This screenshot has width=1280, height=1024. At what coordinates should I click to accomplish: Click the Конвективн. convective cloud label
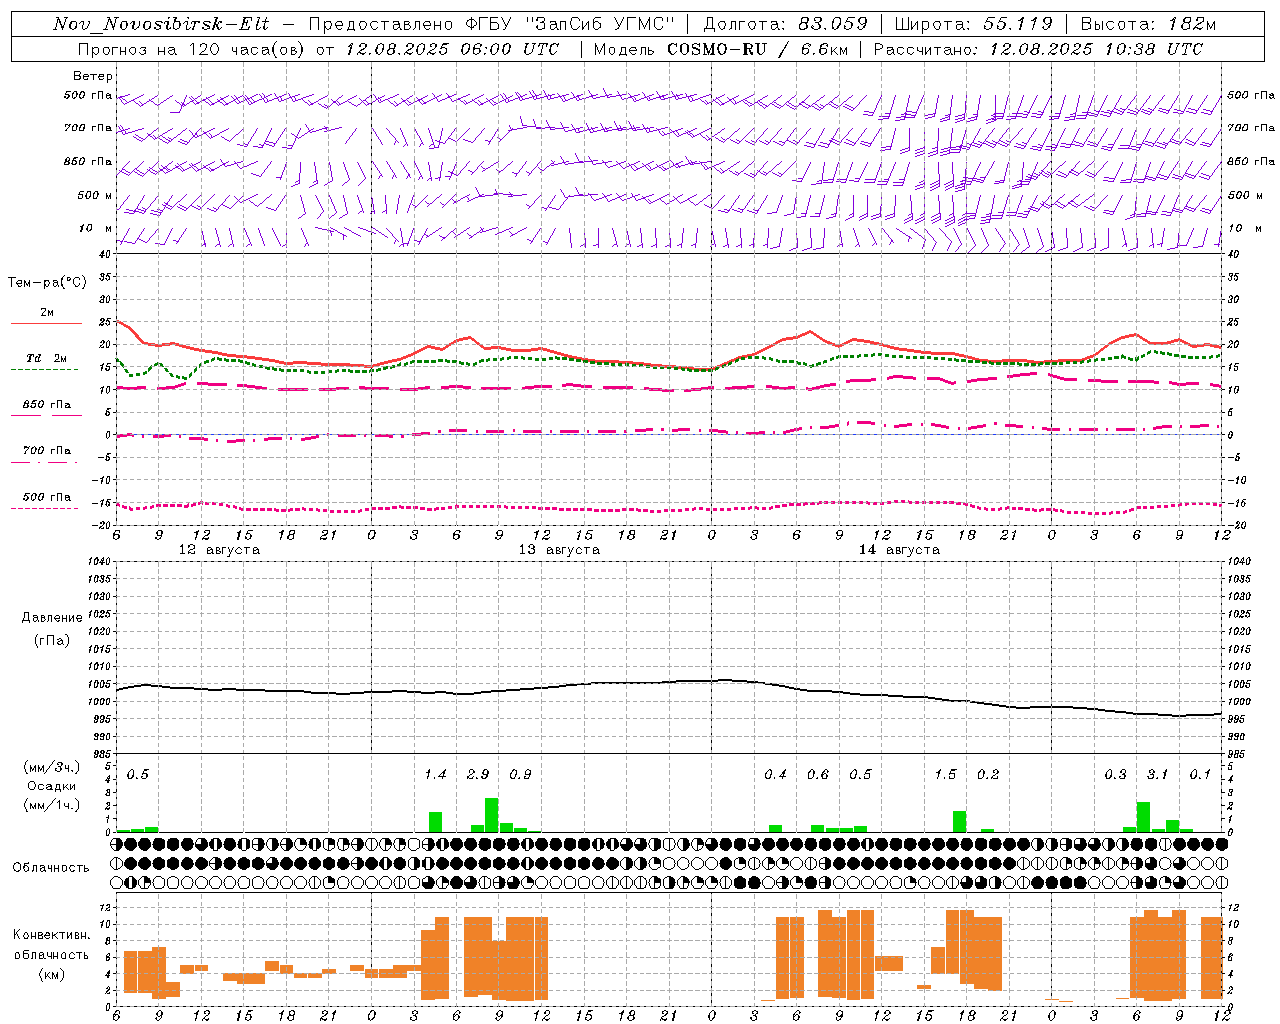pos(52,935)
